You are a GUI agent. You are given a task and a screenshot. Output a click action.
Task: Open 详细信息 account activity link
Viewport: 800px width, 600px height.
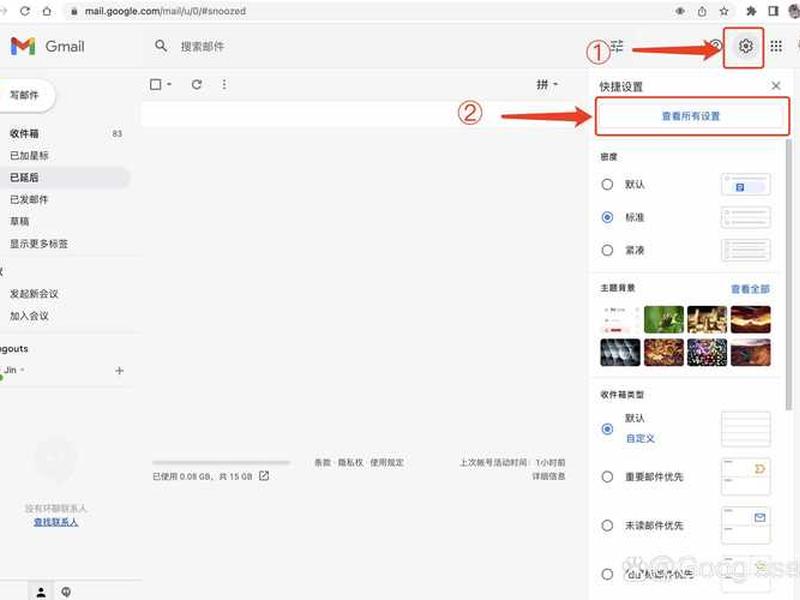[548, 476]
